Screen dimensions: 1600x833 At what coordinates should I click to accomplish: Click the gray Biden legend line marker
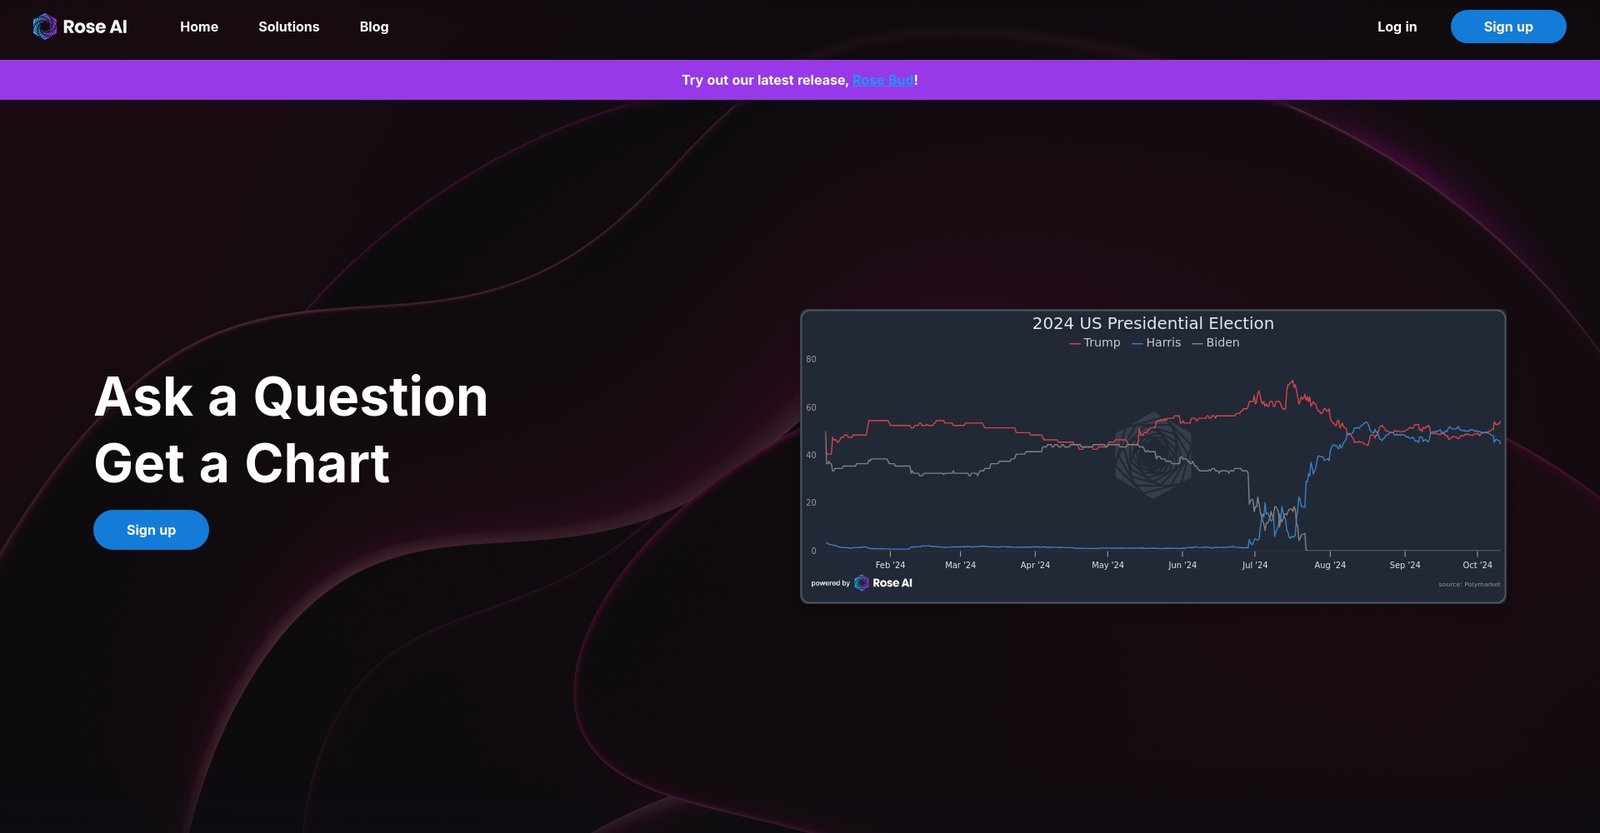(x=1197, y=343)
